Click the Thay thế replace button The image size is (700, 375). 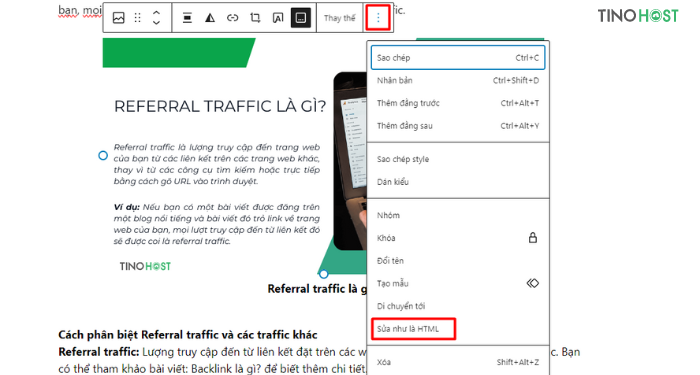coord(340,18)
